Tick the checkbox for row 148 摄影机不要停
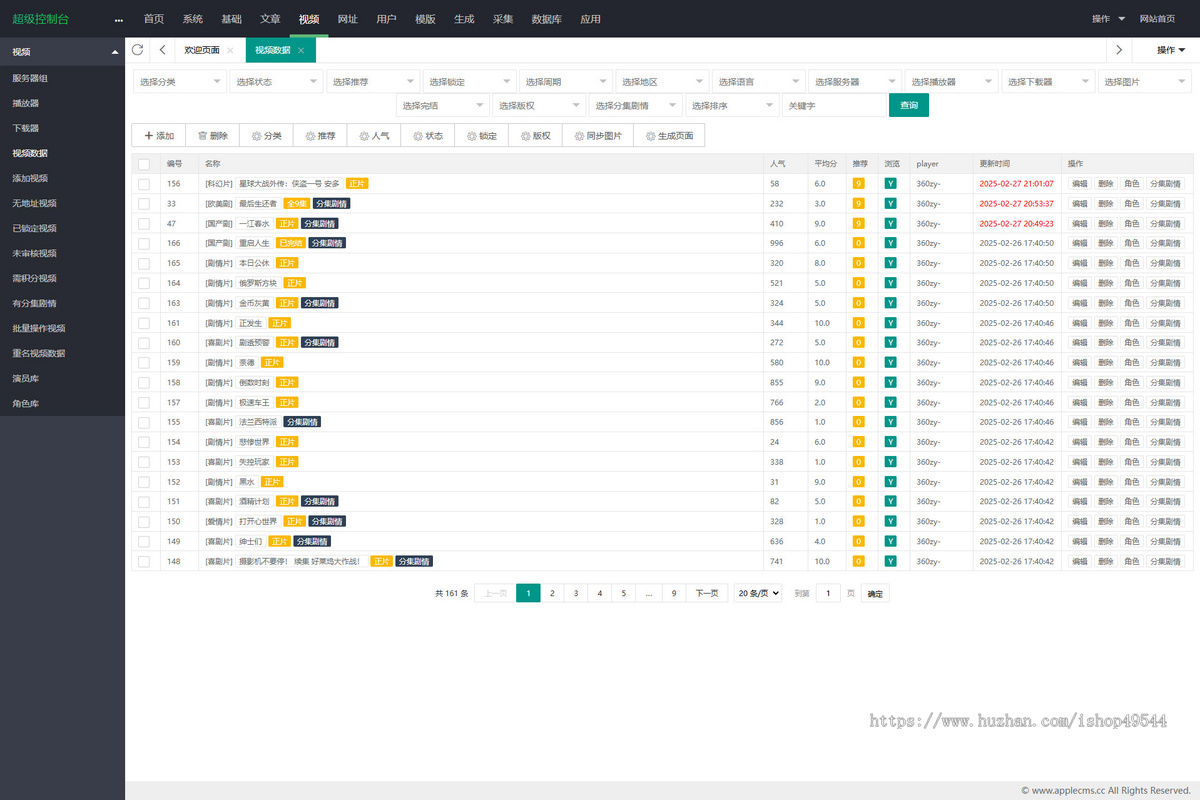This screenshot has width=1200, height=800. [144, 561]
